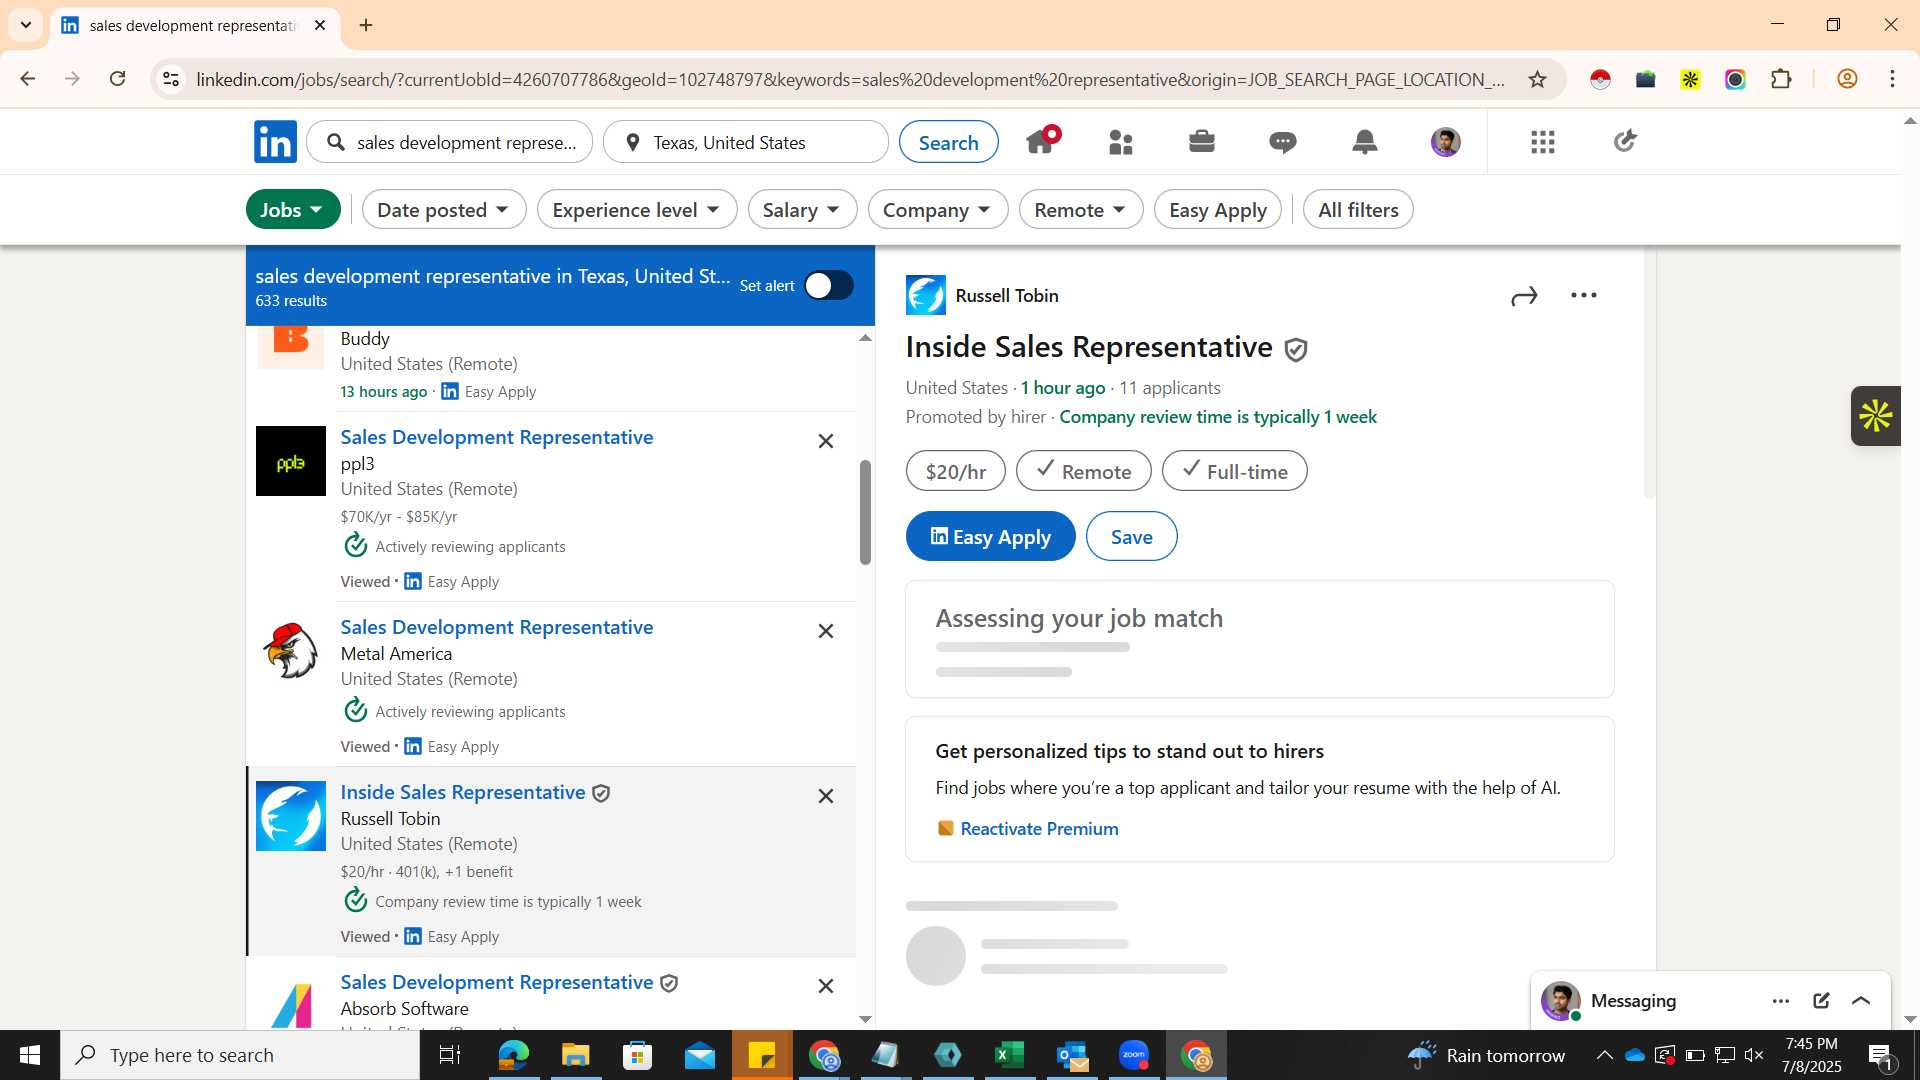Screen dimensions: 1920x1080
Task: Click the browser address bar
Action: 850,79
